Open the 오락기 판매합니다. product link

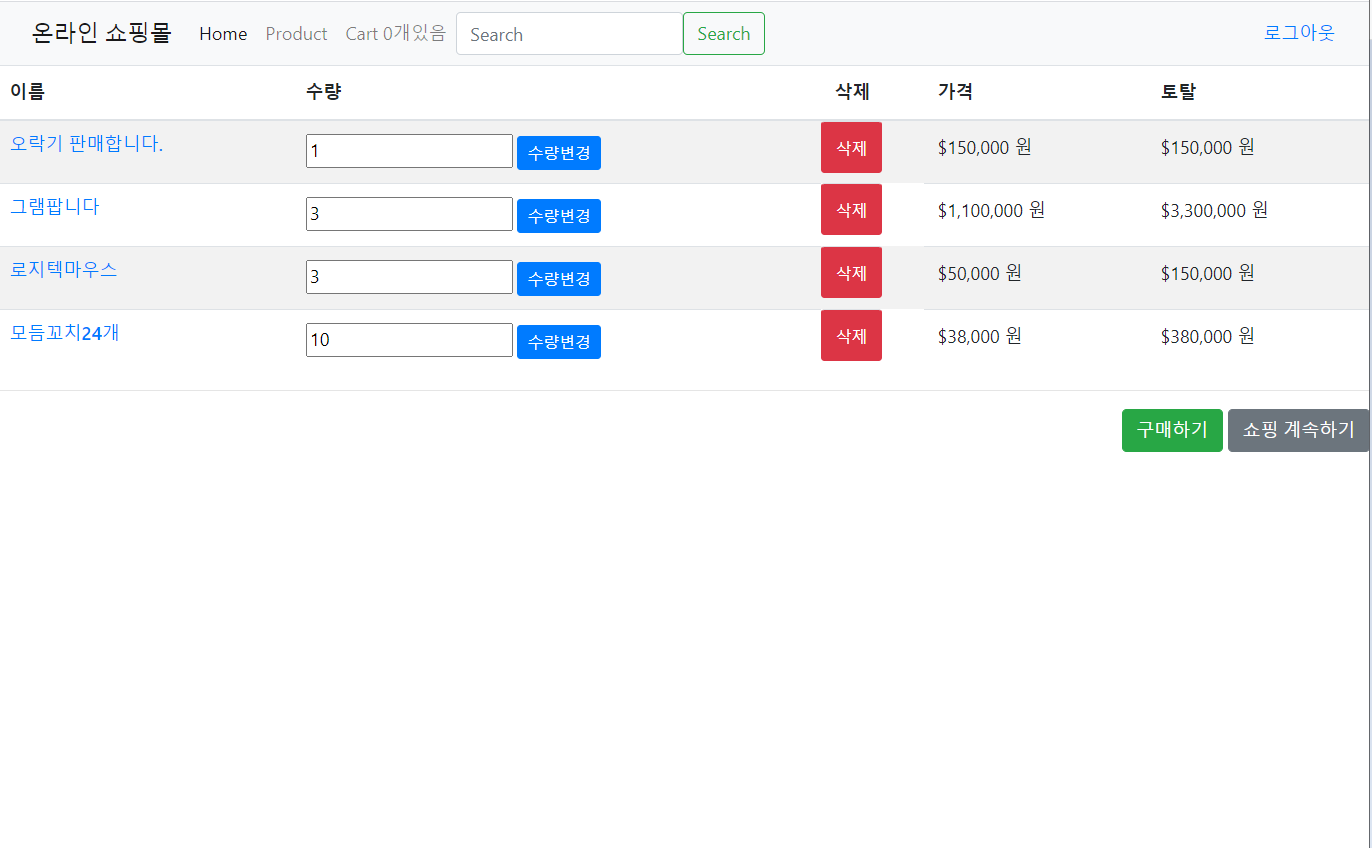point(86,144)
